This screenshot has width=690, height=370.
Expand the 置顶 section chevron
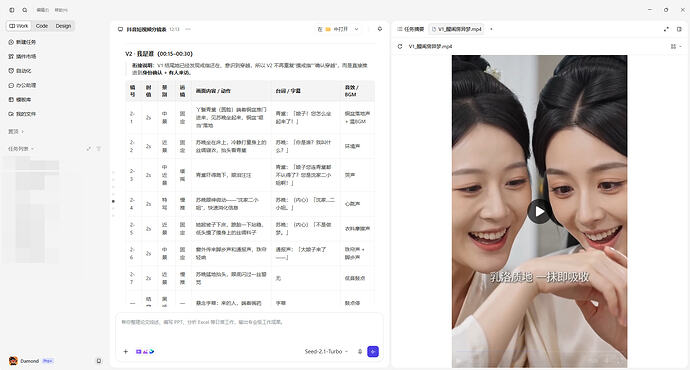(x=23, y=132)
